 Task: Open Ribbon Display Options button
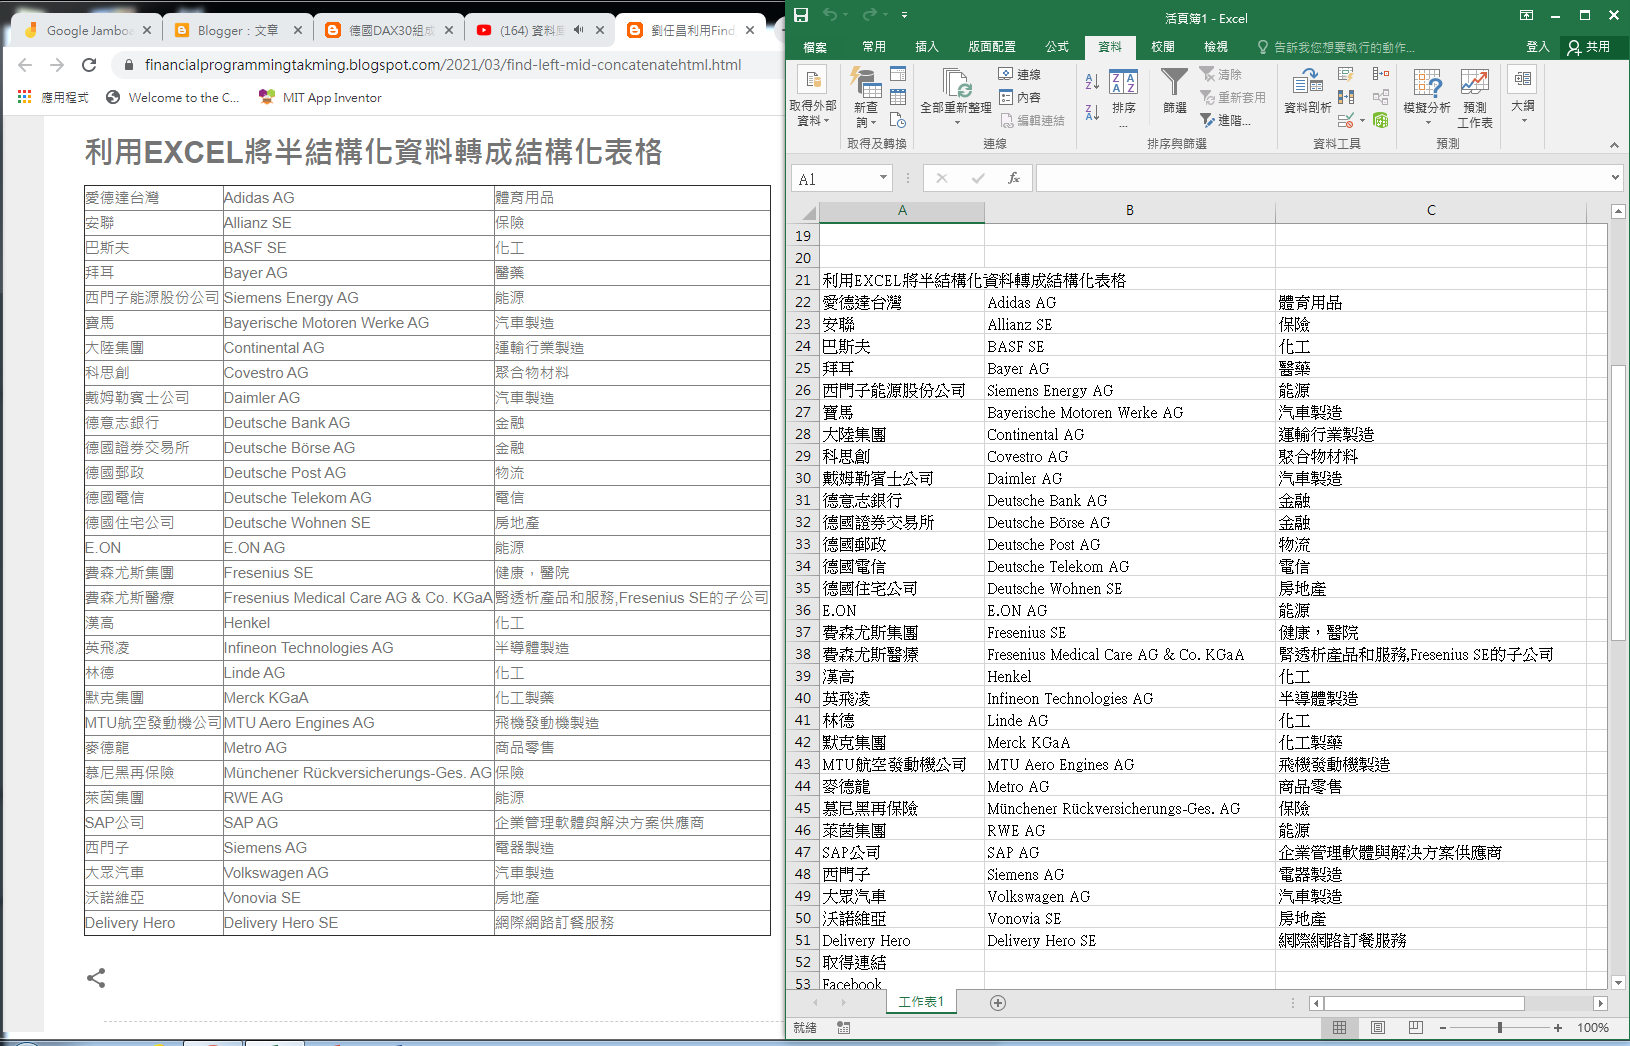tap(1526, 15)
